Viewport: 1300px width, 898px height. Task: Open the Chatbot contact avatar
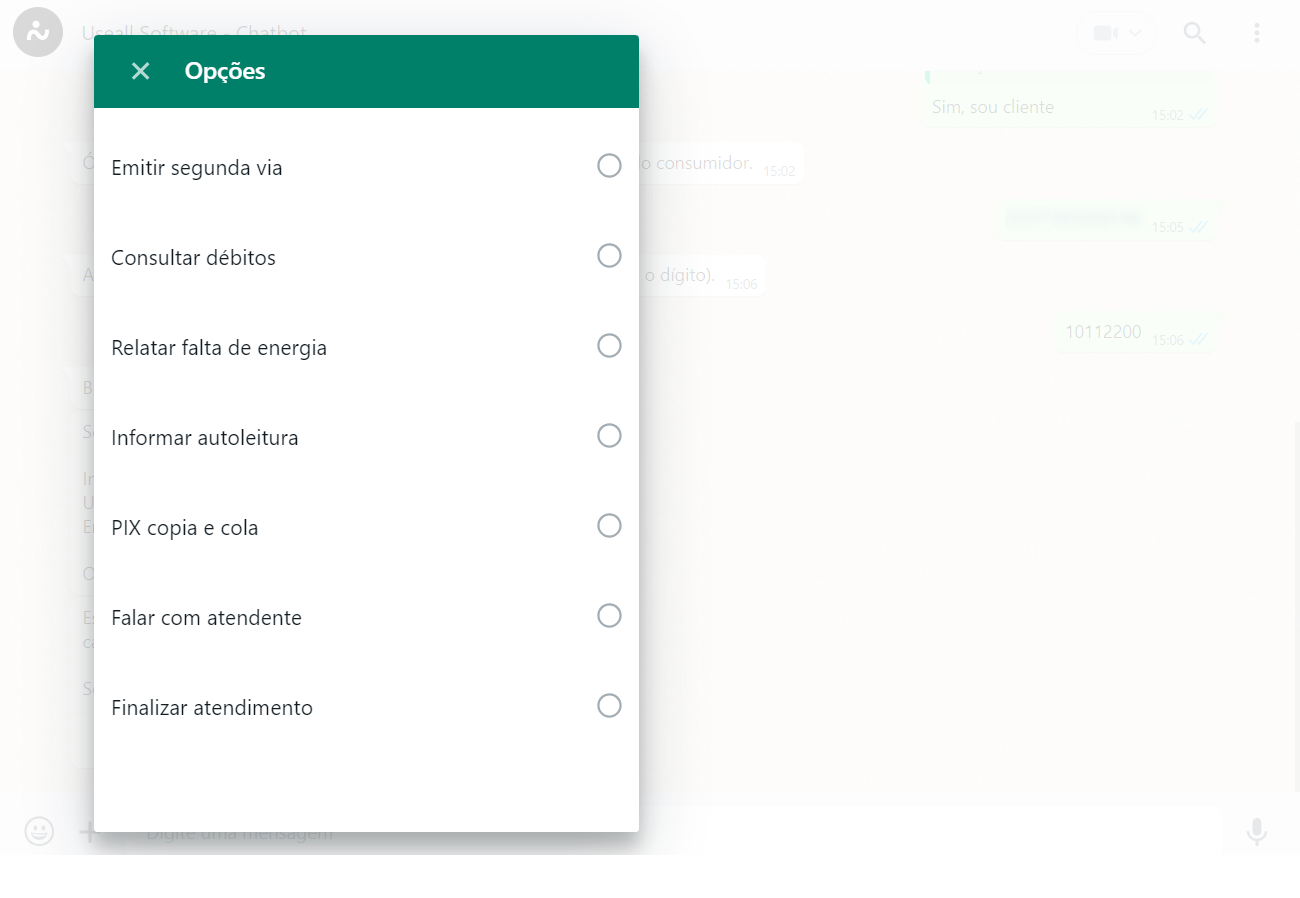(38, 32)
